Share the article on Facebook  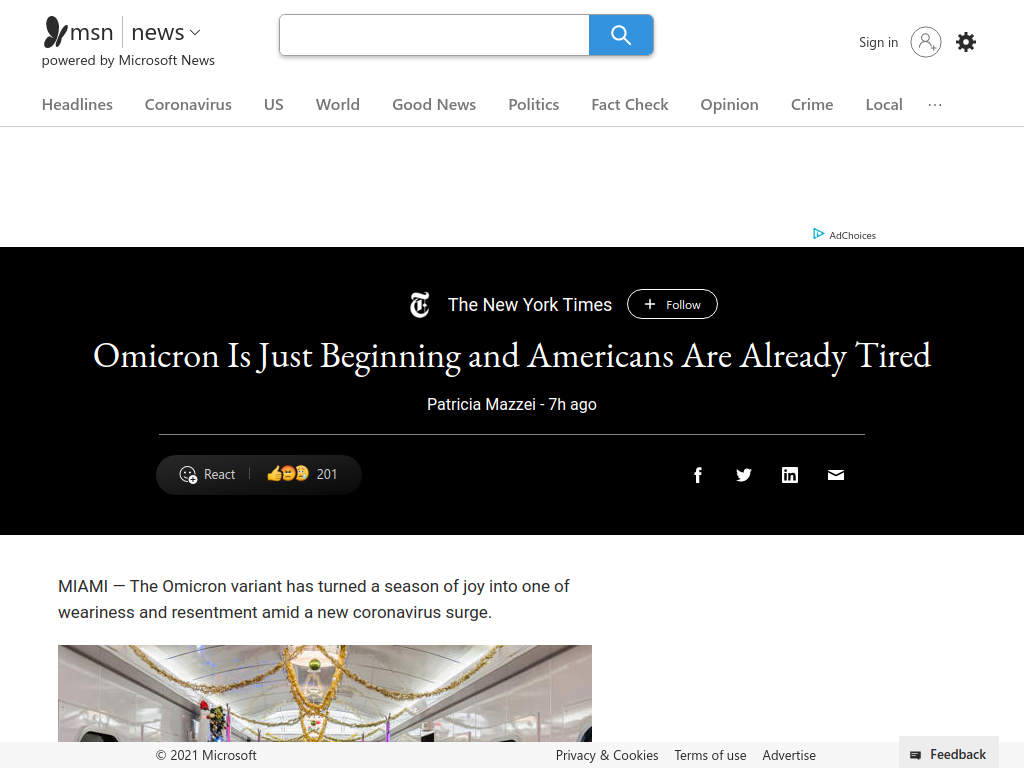[x=697, y=475]
